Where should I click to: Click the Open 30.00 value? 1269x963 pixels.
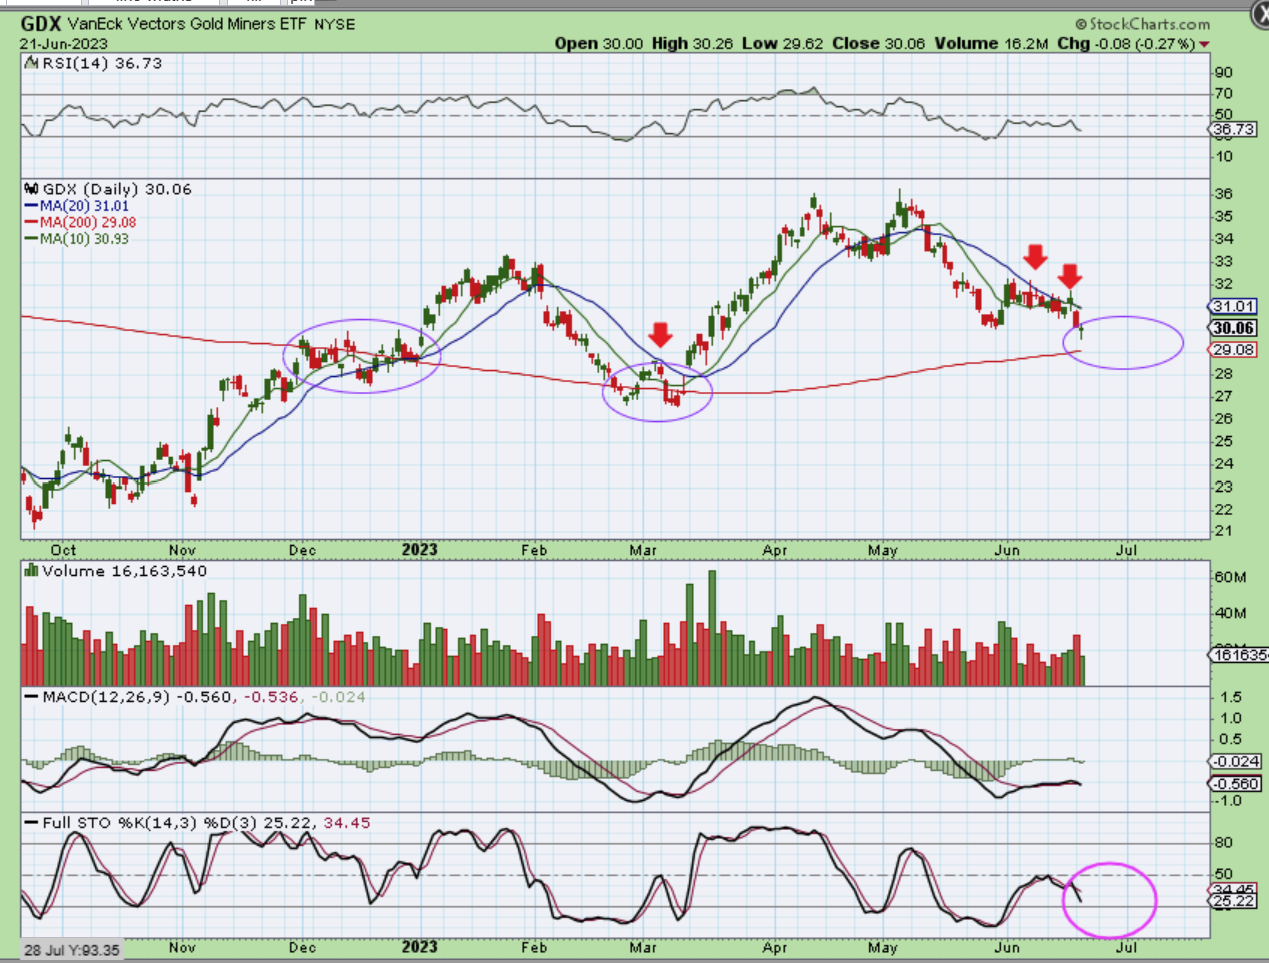pyautogui.click(x=600, y=43)
